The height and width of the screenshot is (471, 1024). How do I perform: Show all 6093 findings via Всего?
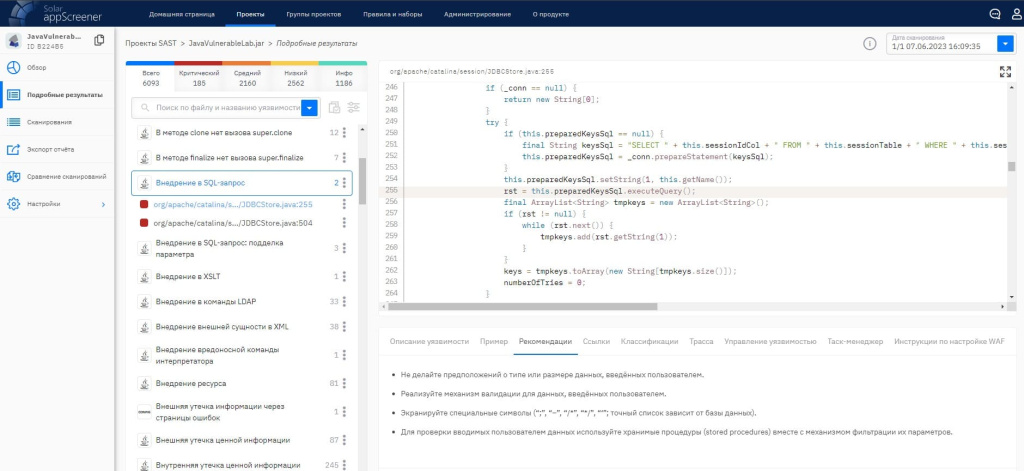click(150, 78)
